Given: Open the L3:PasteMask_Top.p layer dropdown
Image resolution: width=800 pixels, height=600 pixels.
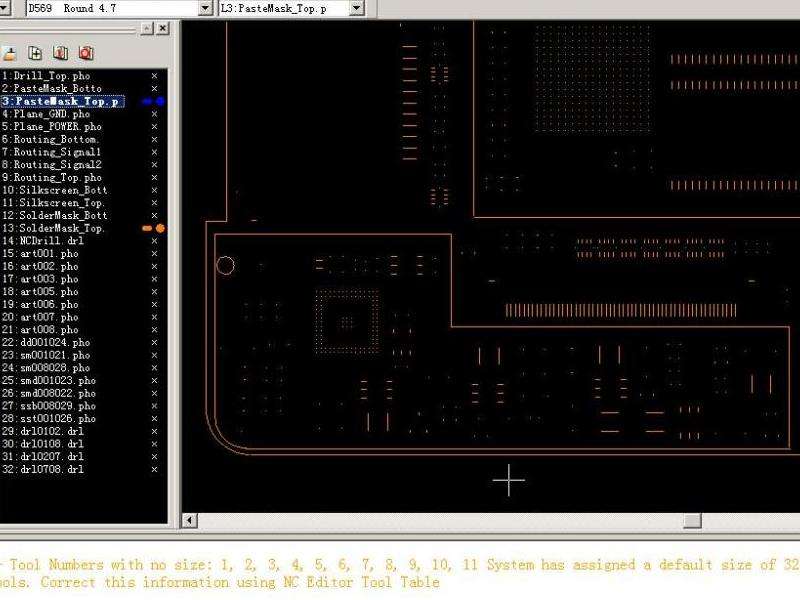Looking at the screenshot, I should click(357, 8).
